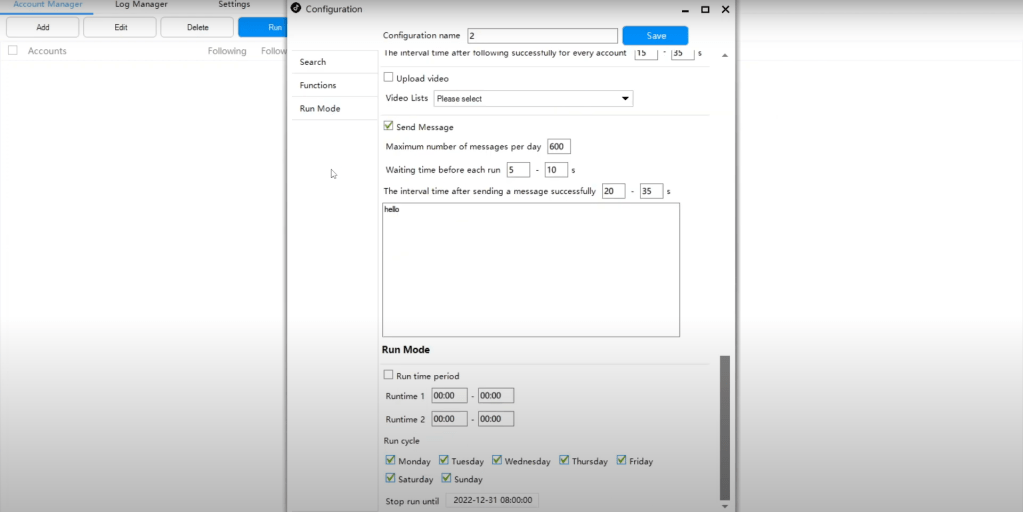Open the Video Lists dropdown

coord(533,99)
